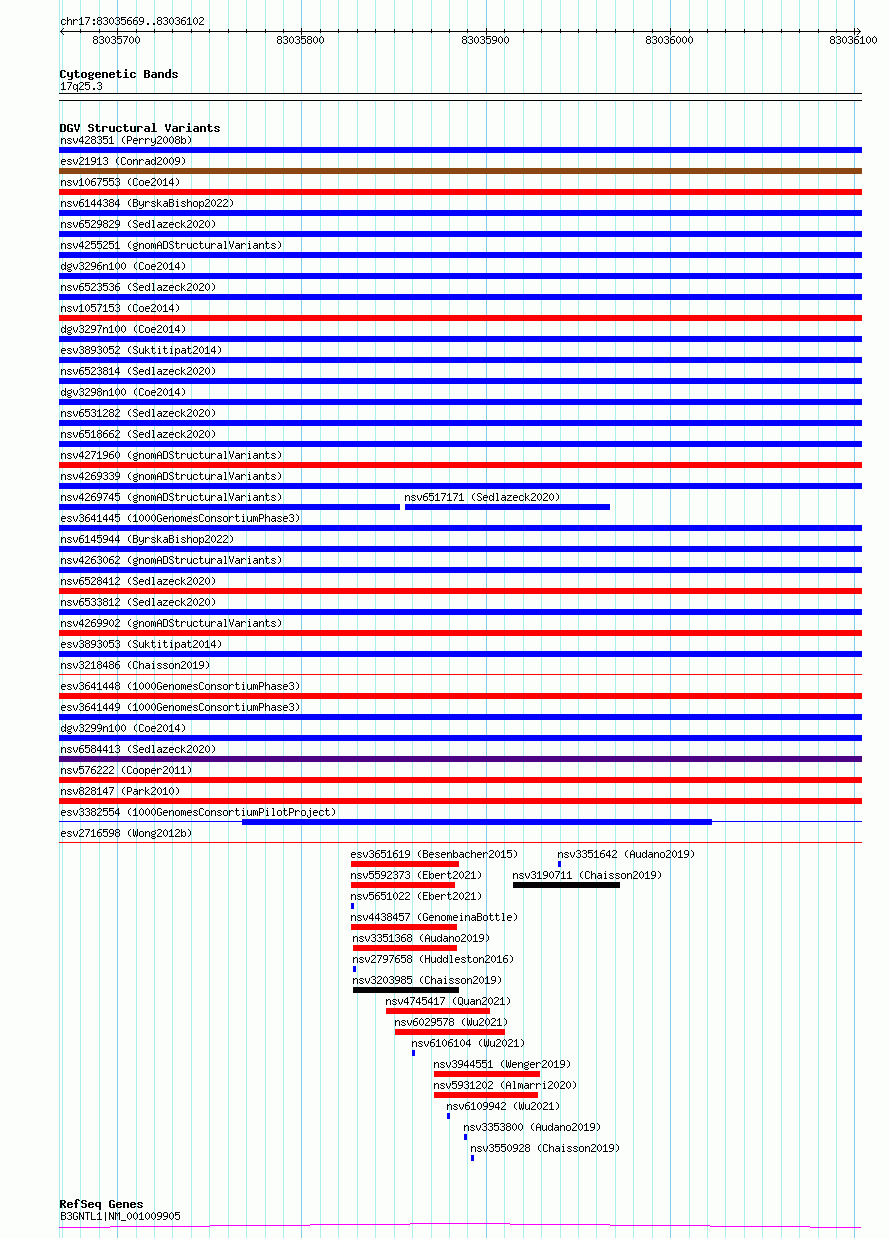Select nsv576222 (Cooper2011) label
Viewport: 890px width, 1238px height.
click(x=126, y=770)
